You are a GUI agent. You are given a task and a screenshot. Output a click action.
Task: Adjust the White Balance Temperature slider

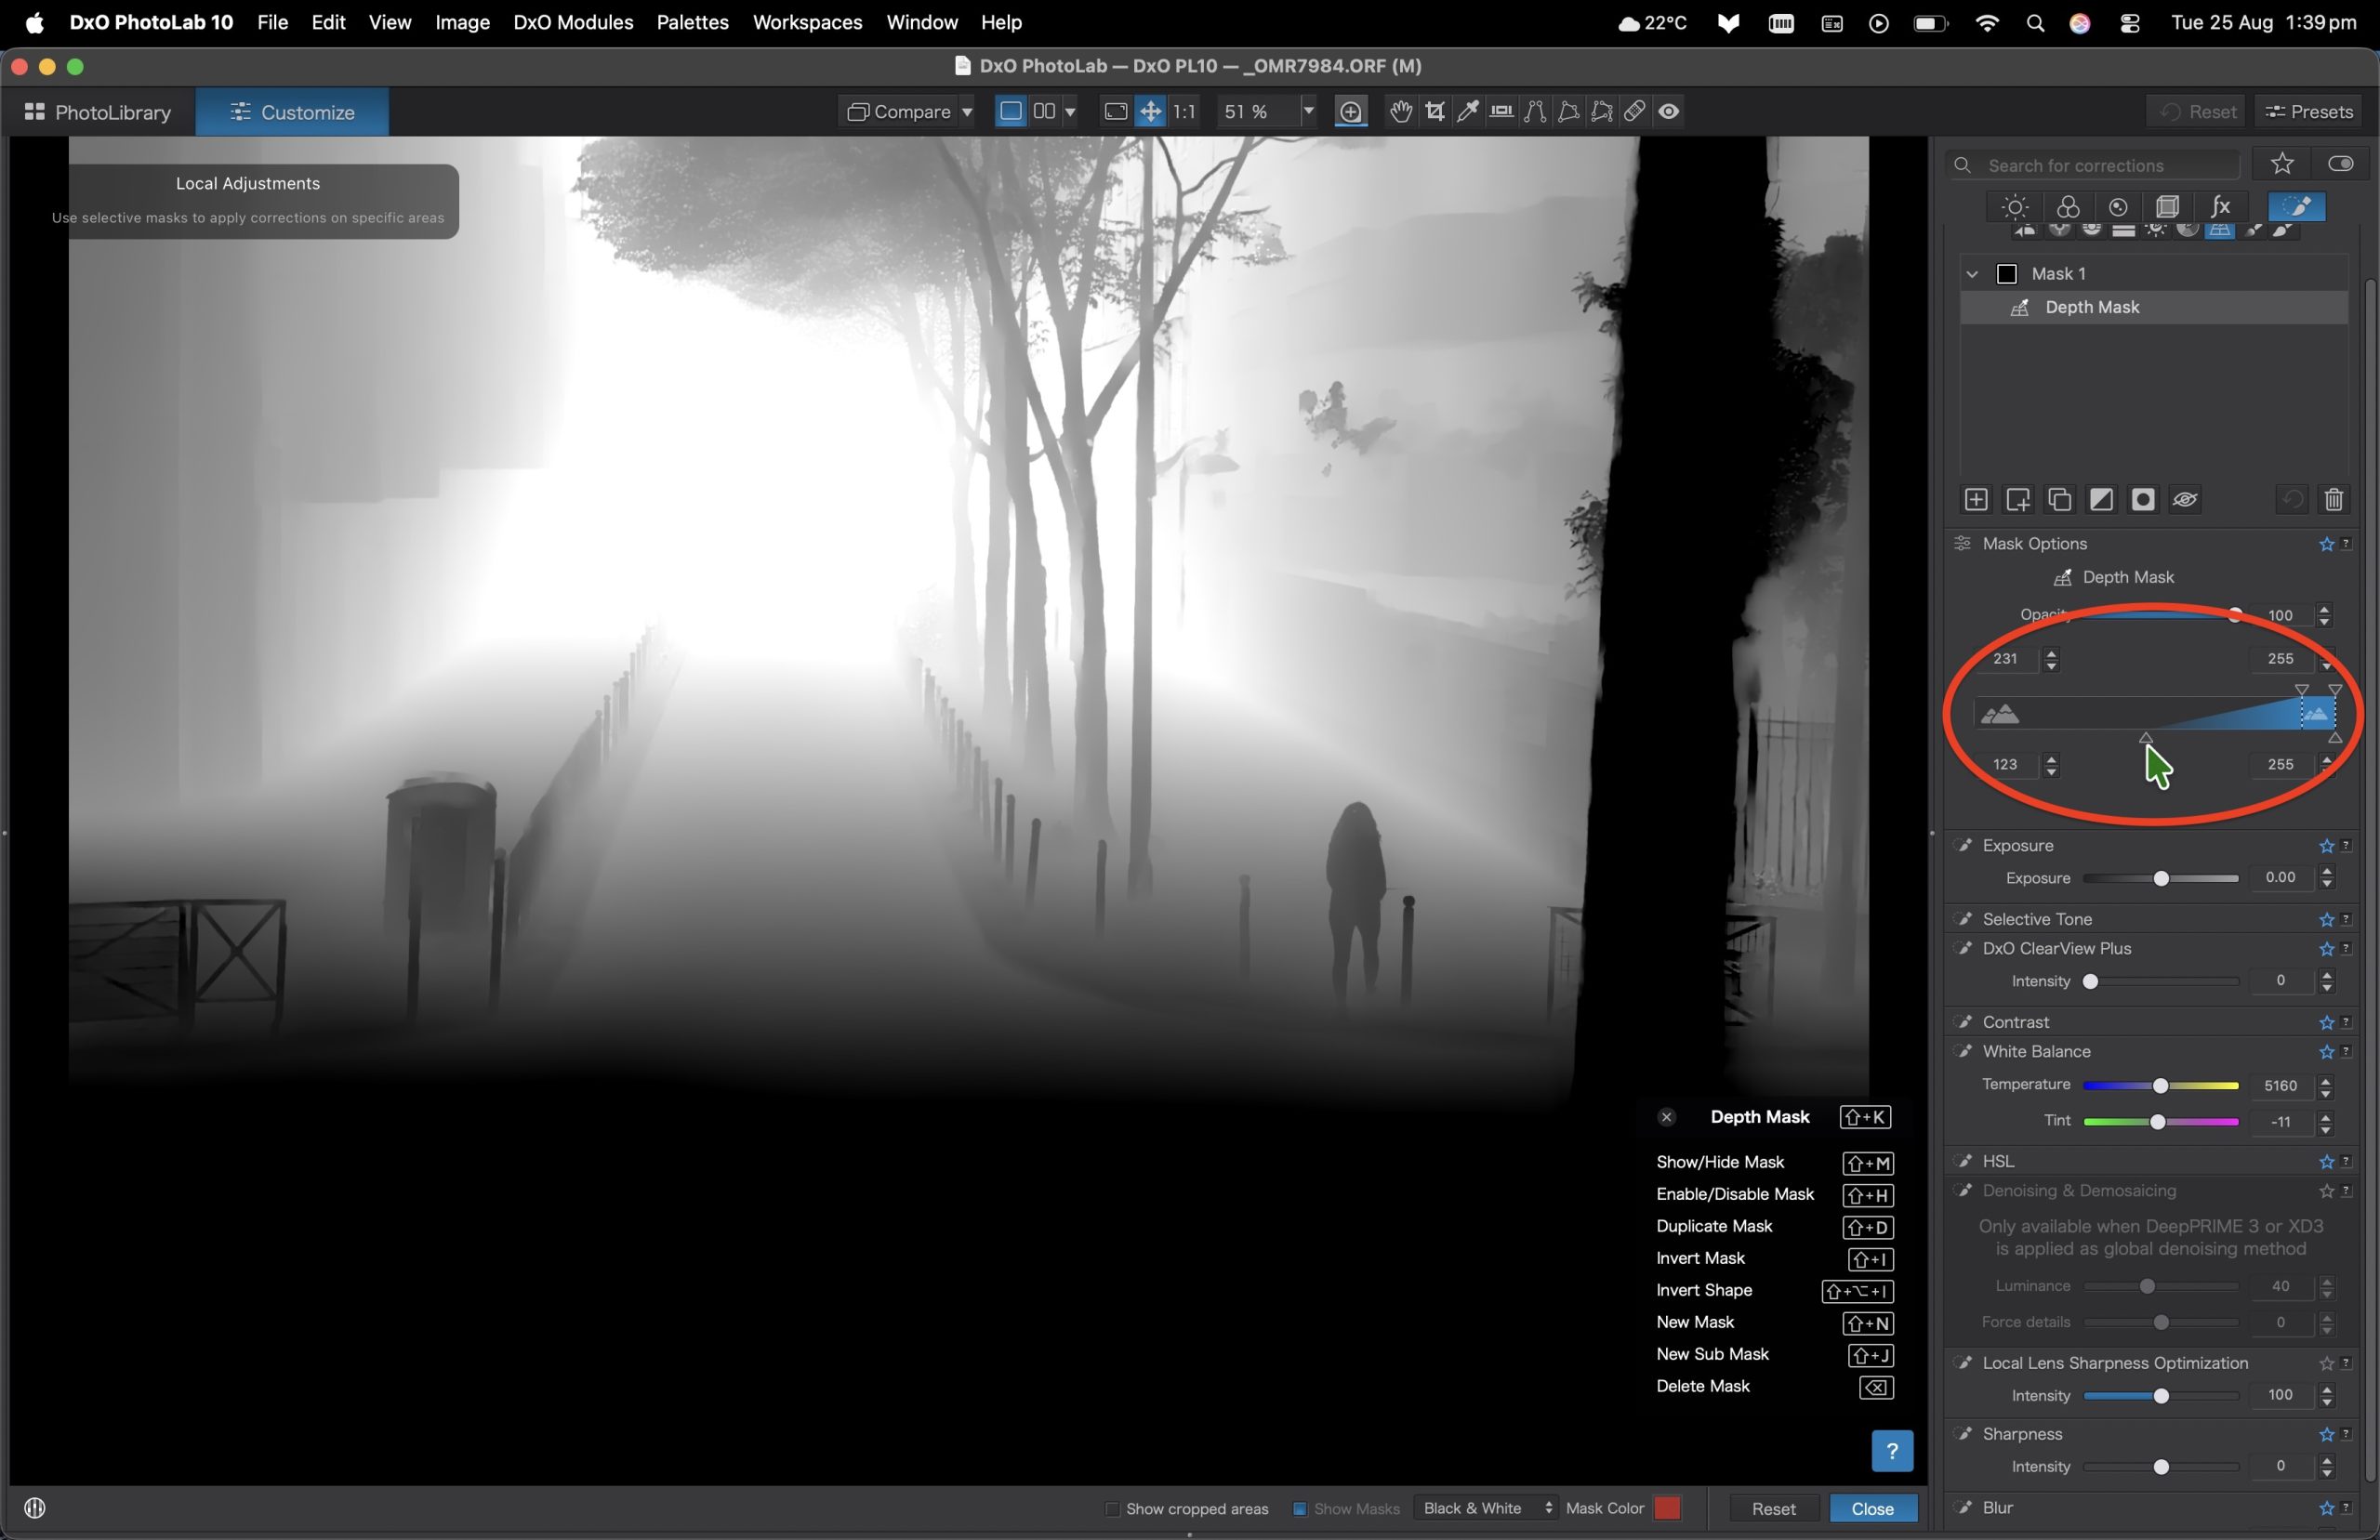[2160, 1086]
